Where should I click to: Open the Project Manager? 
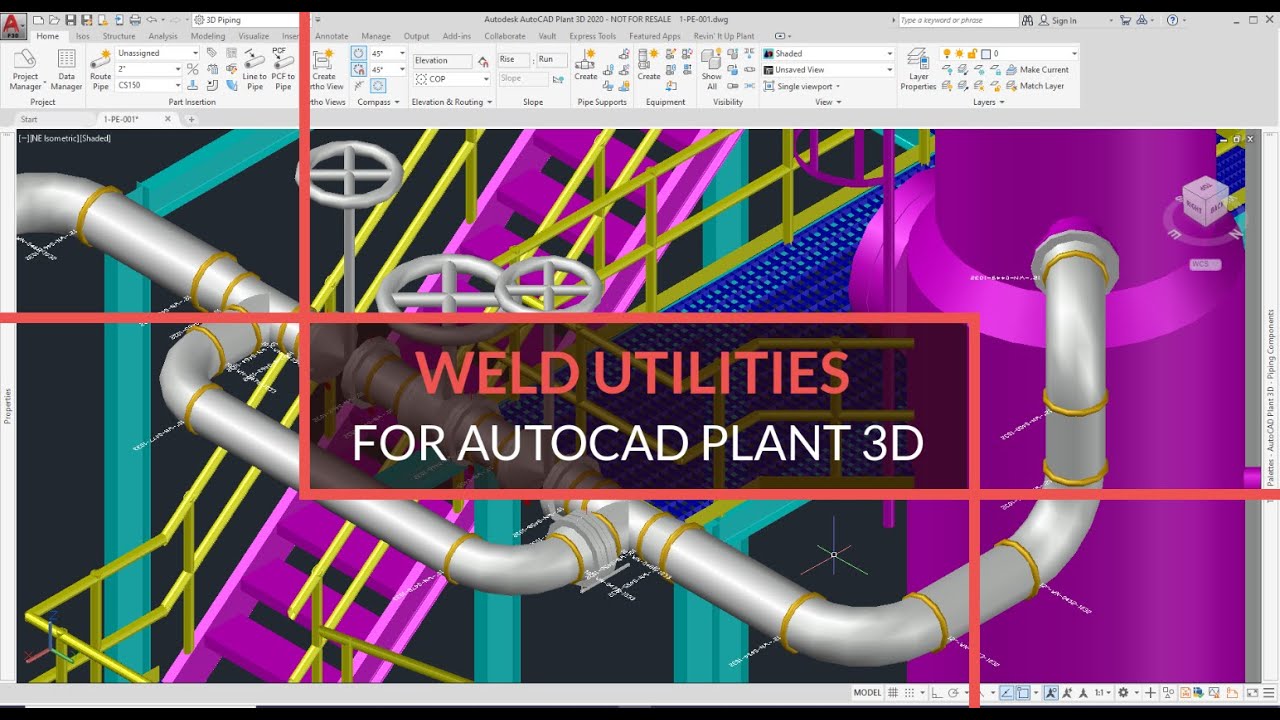[25, 70]
